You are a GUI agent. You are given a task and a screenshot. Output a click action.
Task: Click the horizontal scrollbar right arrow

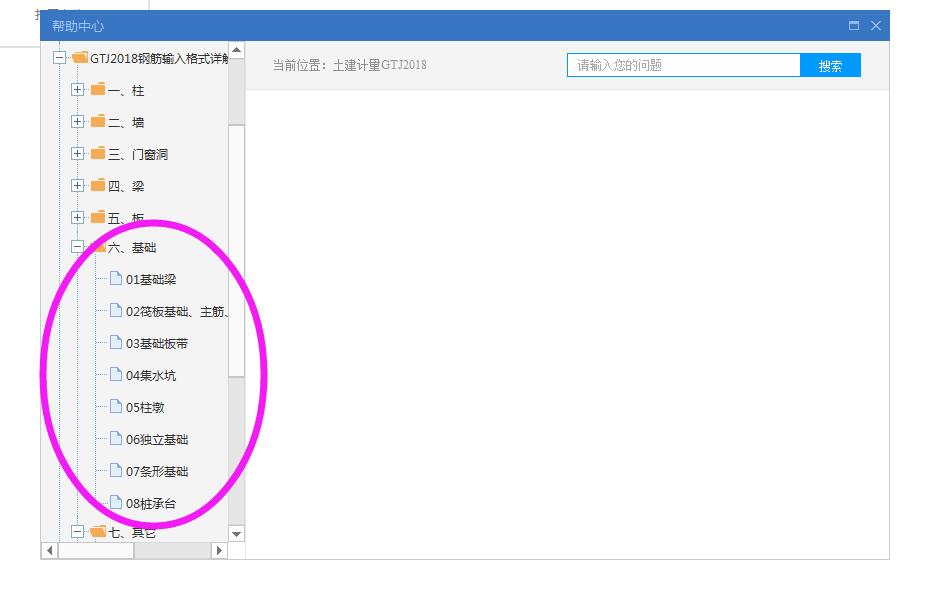coord(219,550)
